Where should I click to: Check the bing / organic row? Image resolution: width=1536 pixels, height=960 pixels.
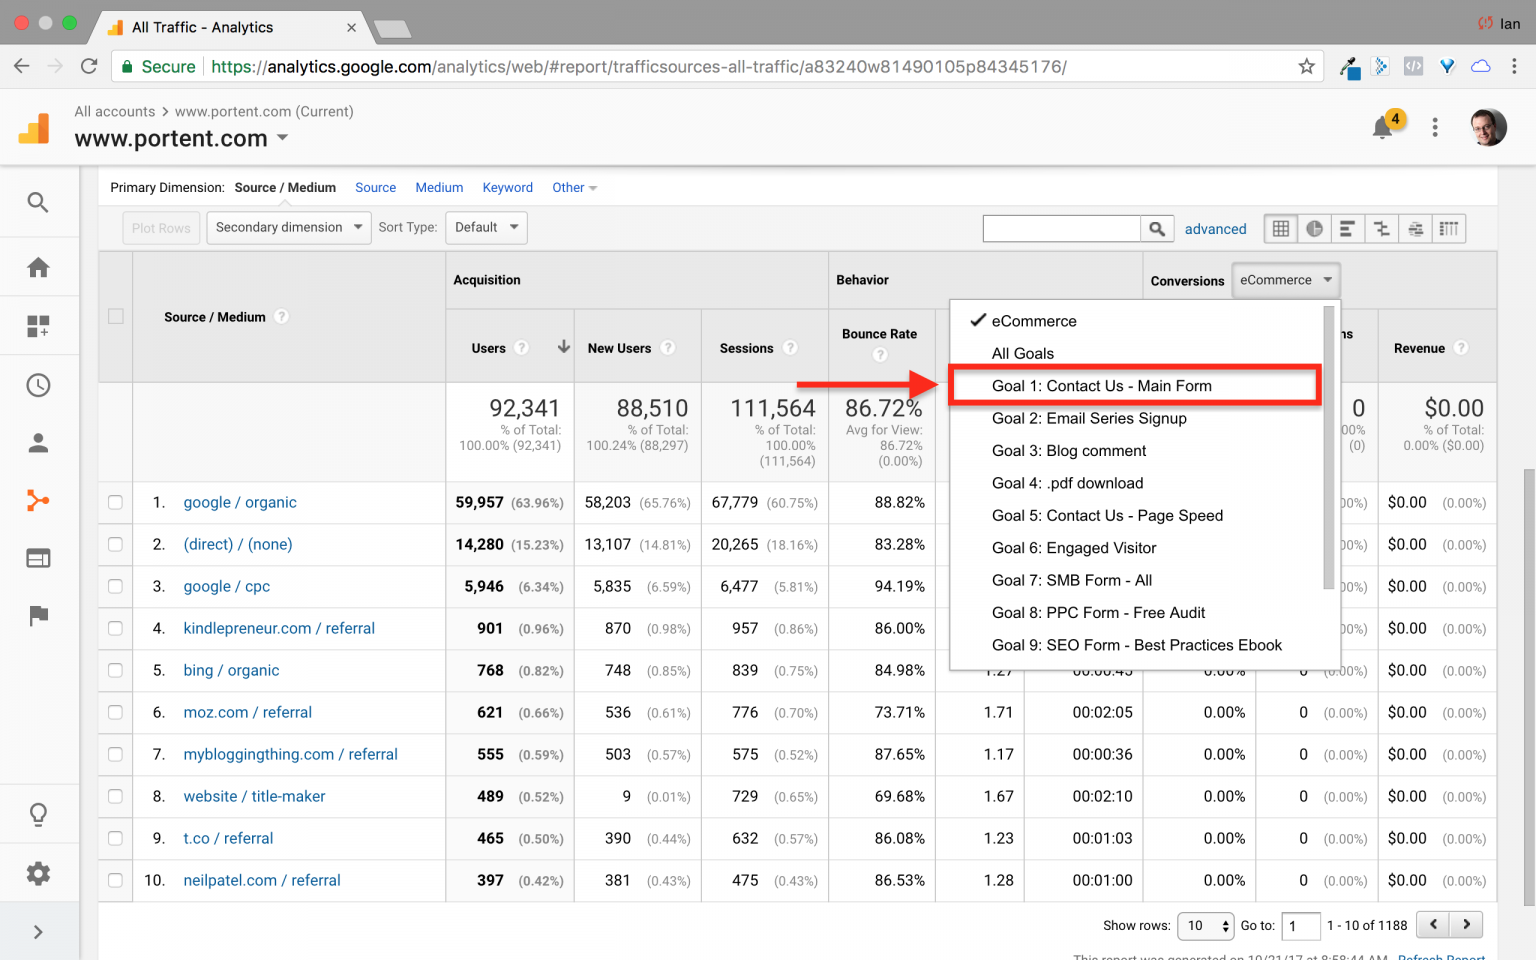click(115, 670)
